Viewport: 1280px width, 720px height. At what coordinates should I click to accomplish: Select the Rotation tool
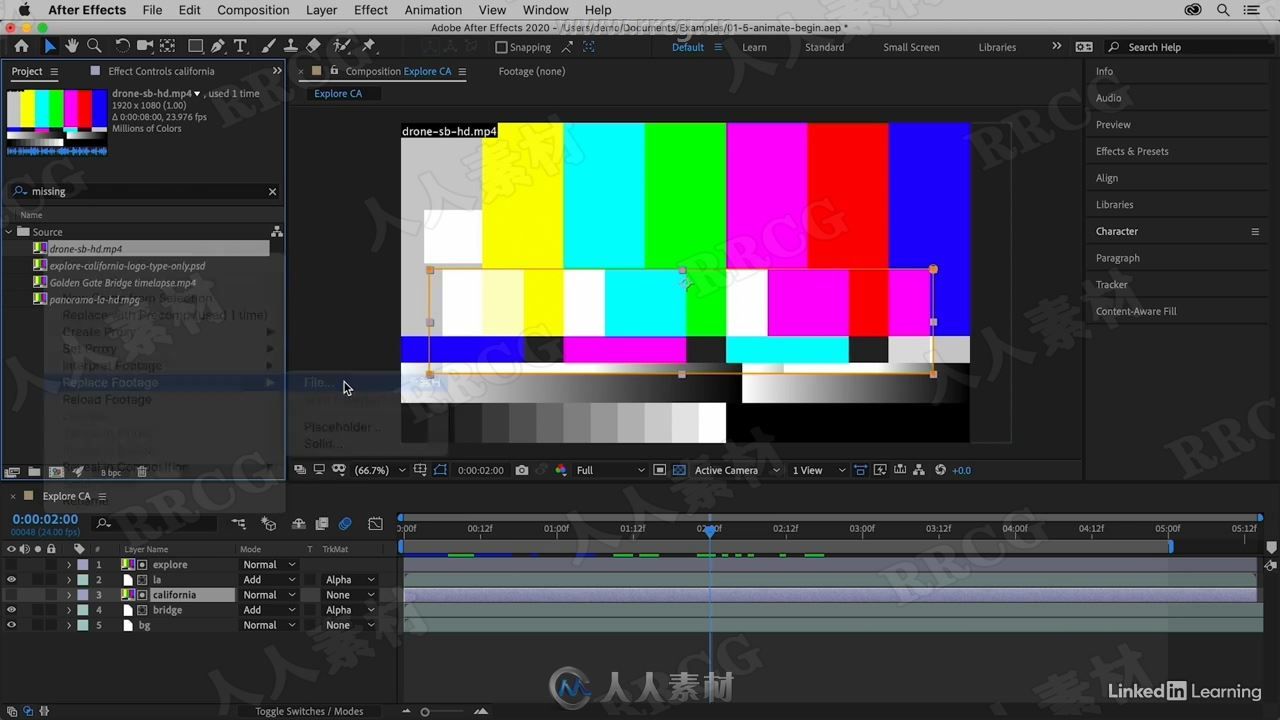[122, 46]
